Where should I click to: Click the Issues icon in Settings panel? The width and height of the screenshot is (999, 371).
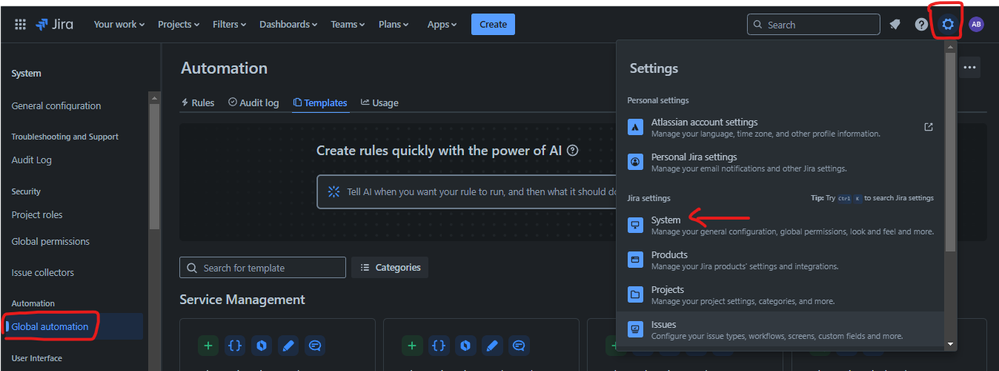(635, 330)
